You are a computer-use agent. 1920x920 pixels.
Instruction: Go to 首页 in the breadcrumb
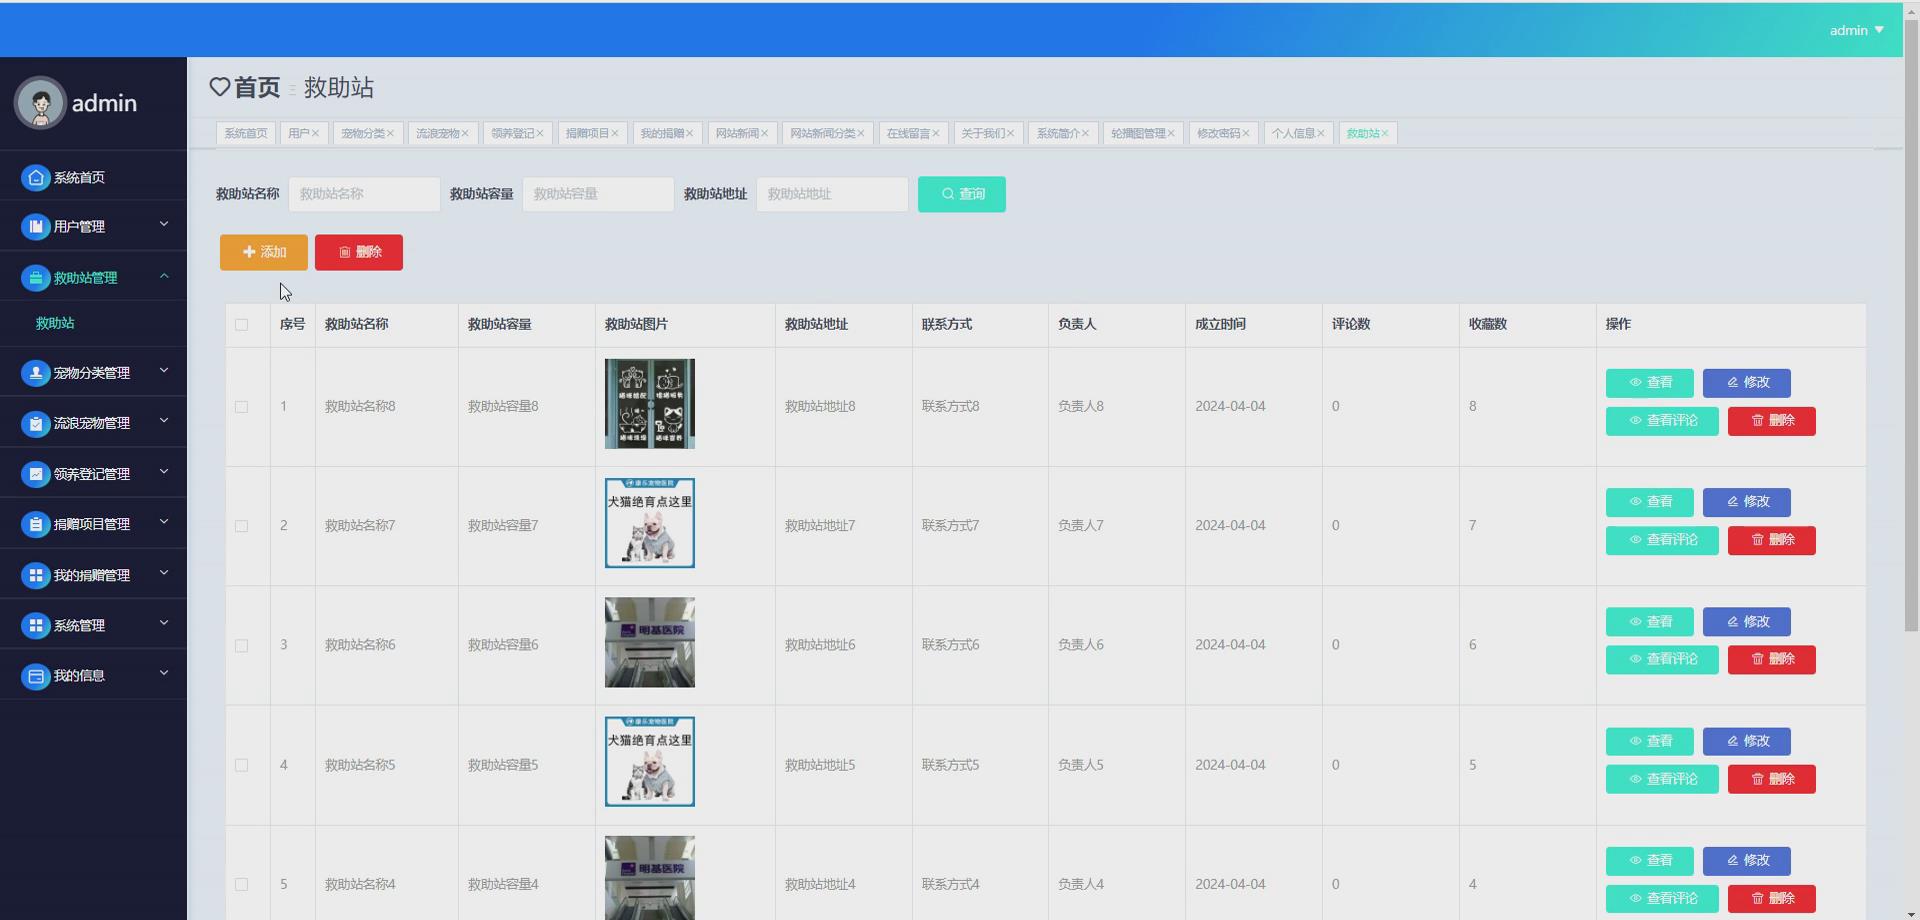point(257,87)
